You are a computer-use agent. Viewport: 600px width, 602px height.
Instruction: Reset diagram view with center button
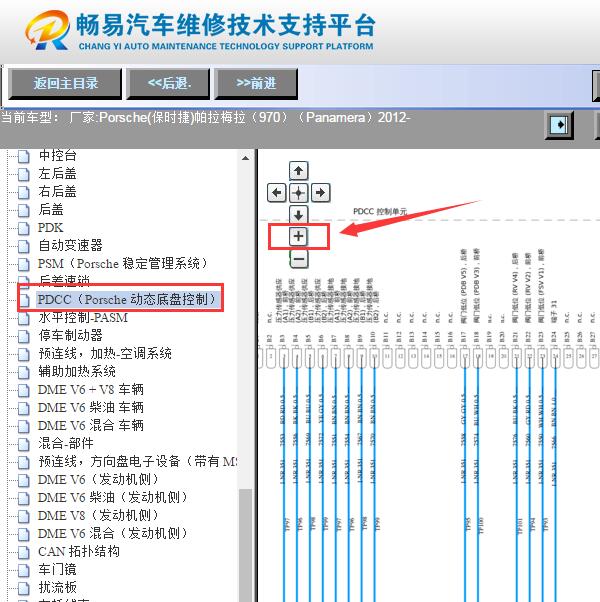298,192
